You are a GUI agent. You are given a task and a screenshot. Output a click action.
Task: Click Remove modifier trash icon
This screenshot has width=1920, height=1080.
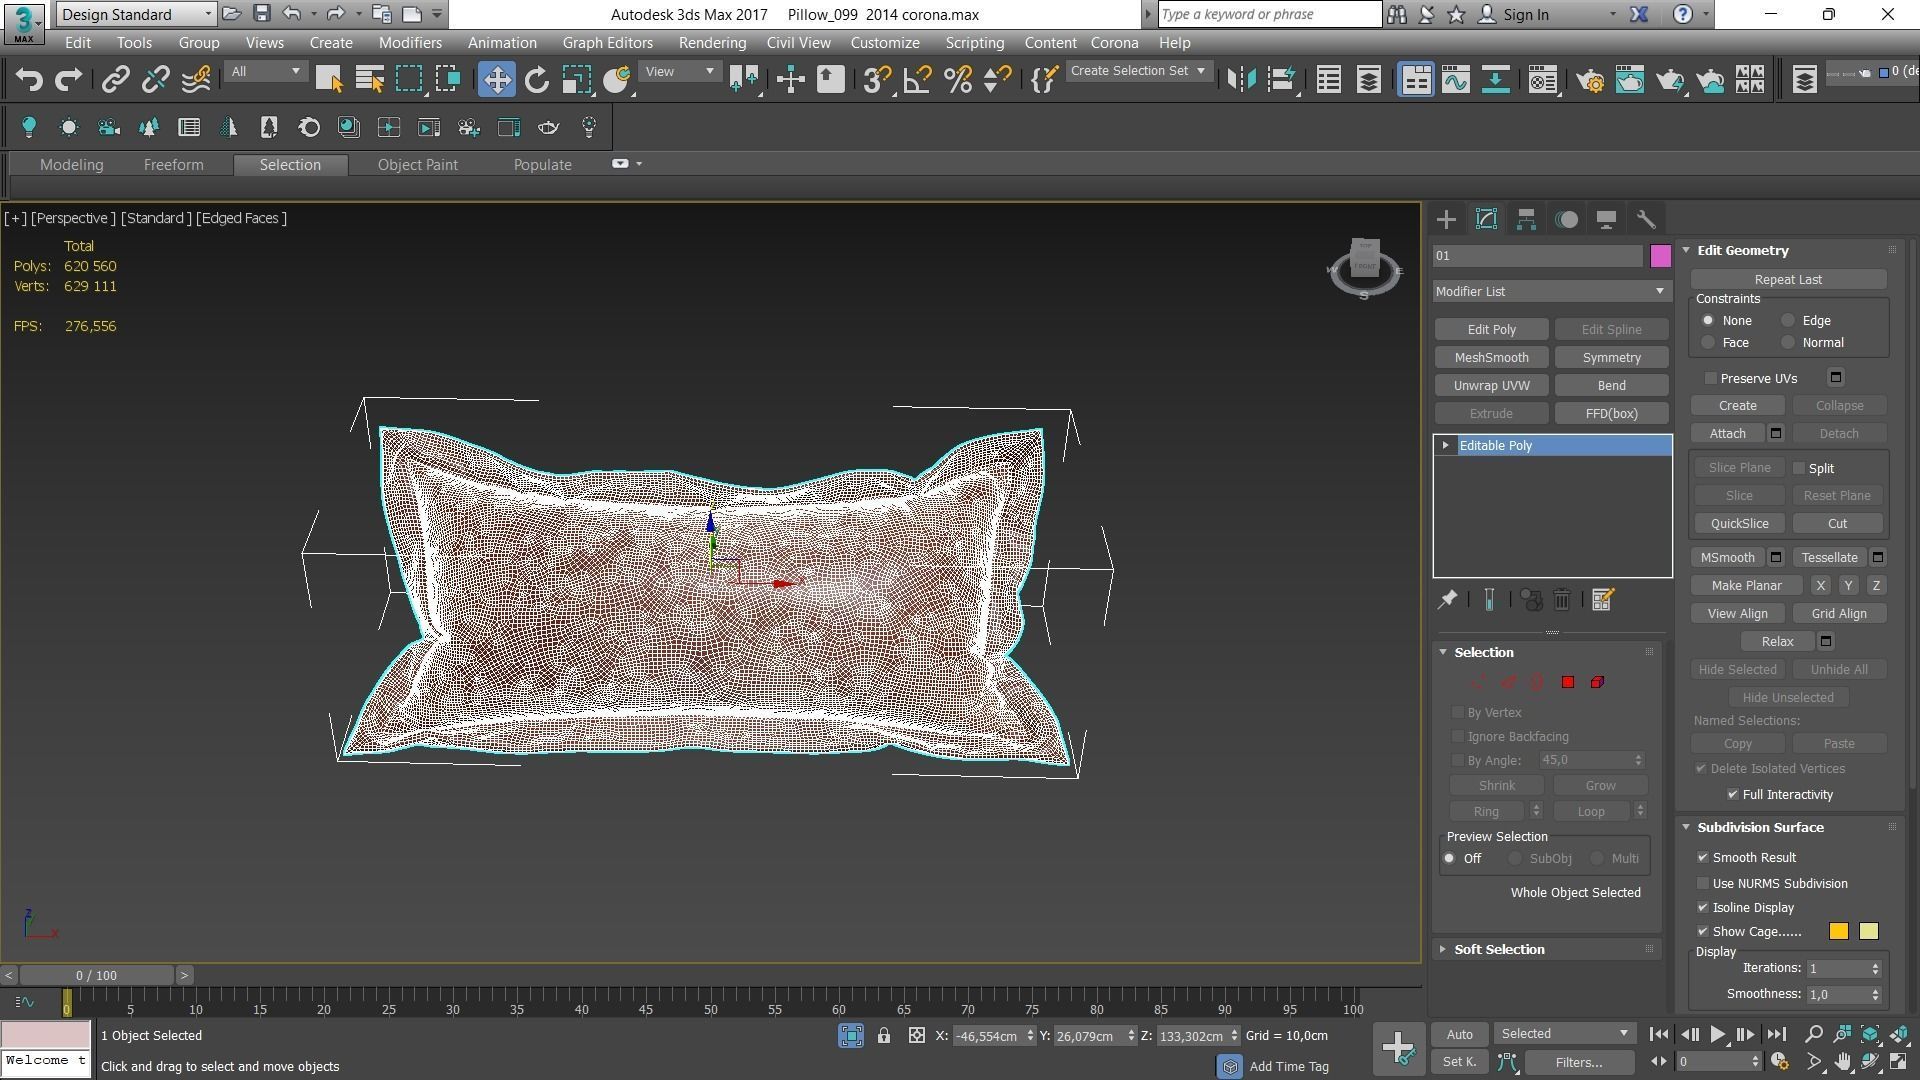[1562, 600]
